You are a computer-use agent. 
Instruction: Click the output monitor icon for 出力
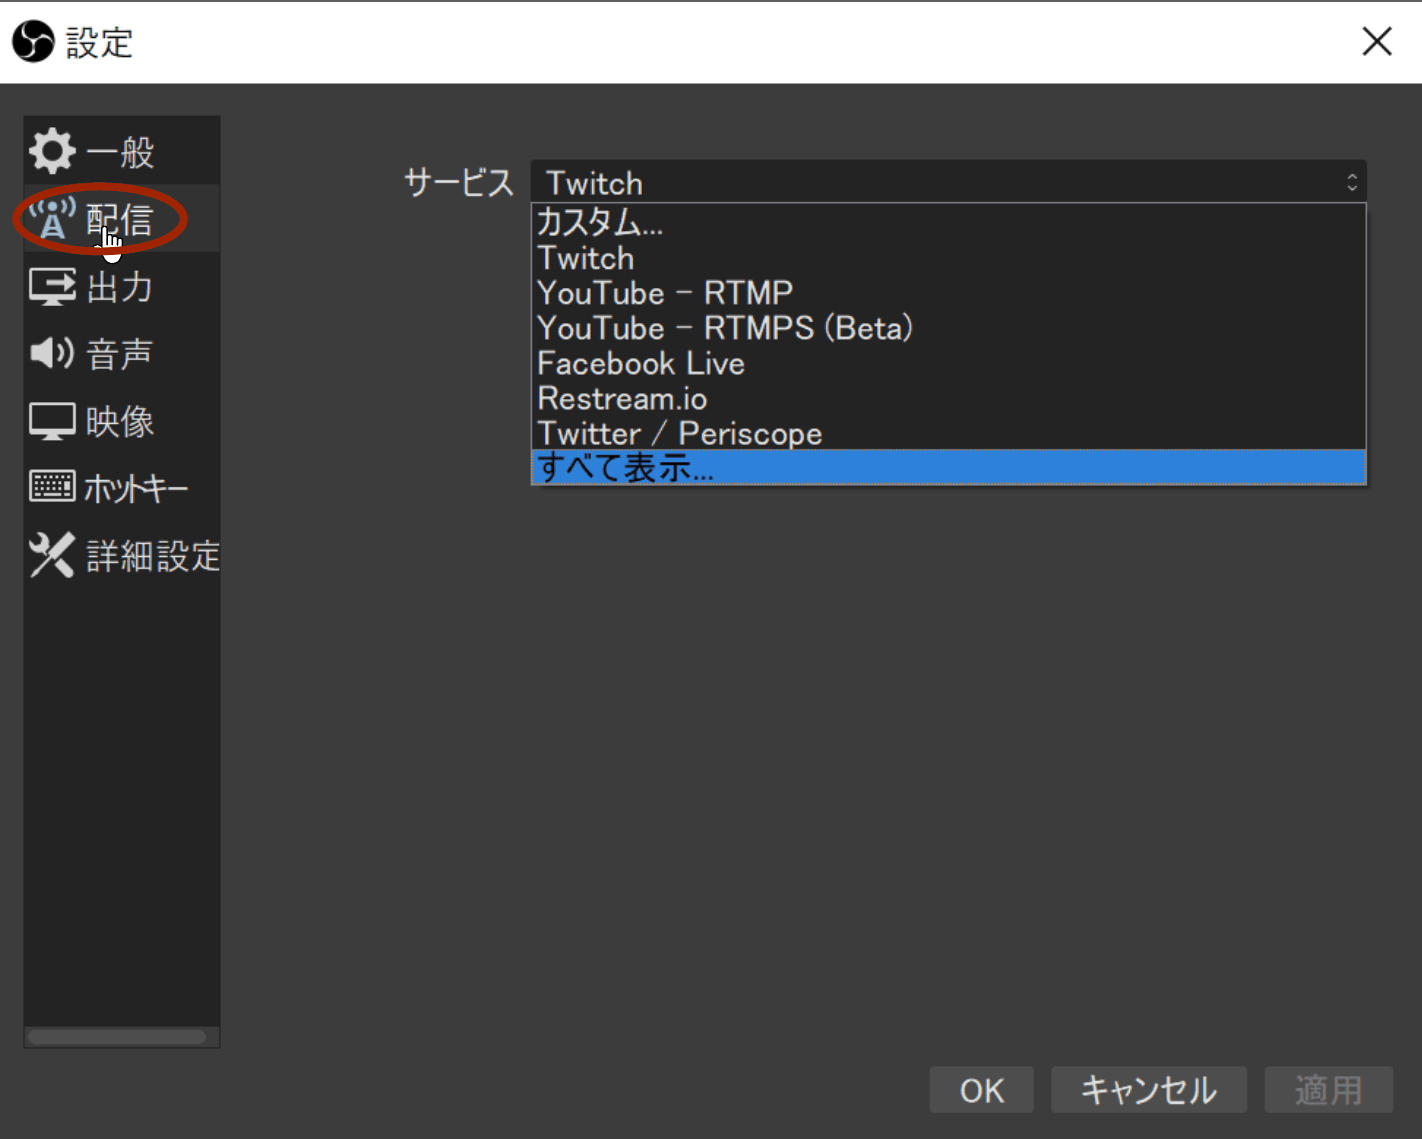coord(52,287)
